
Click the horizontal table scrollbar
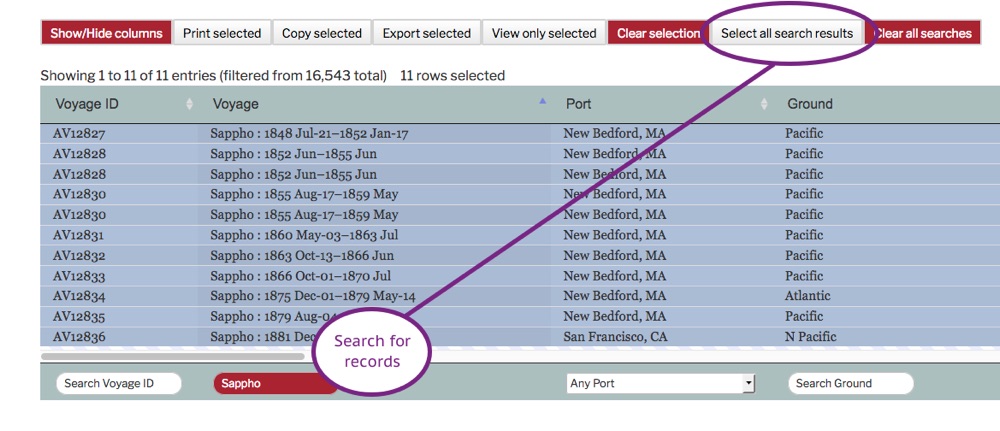172,356
